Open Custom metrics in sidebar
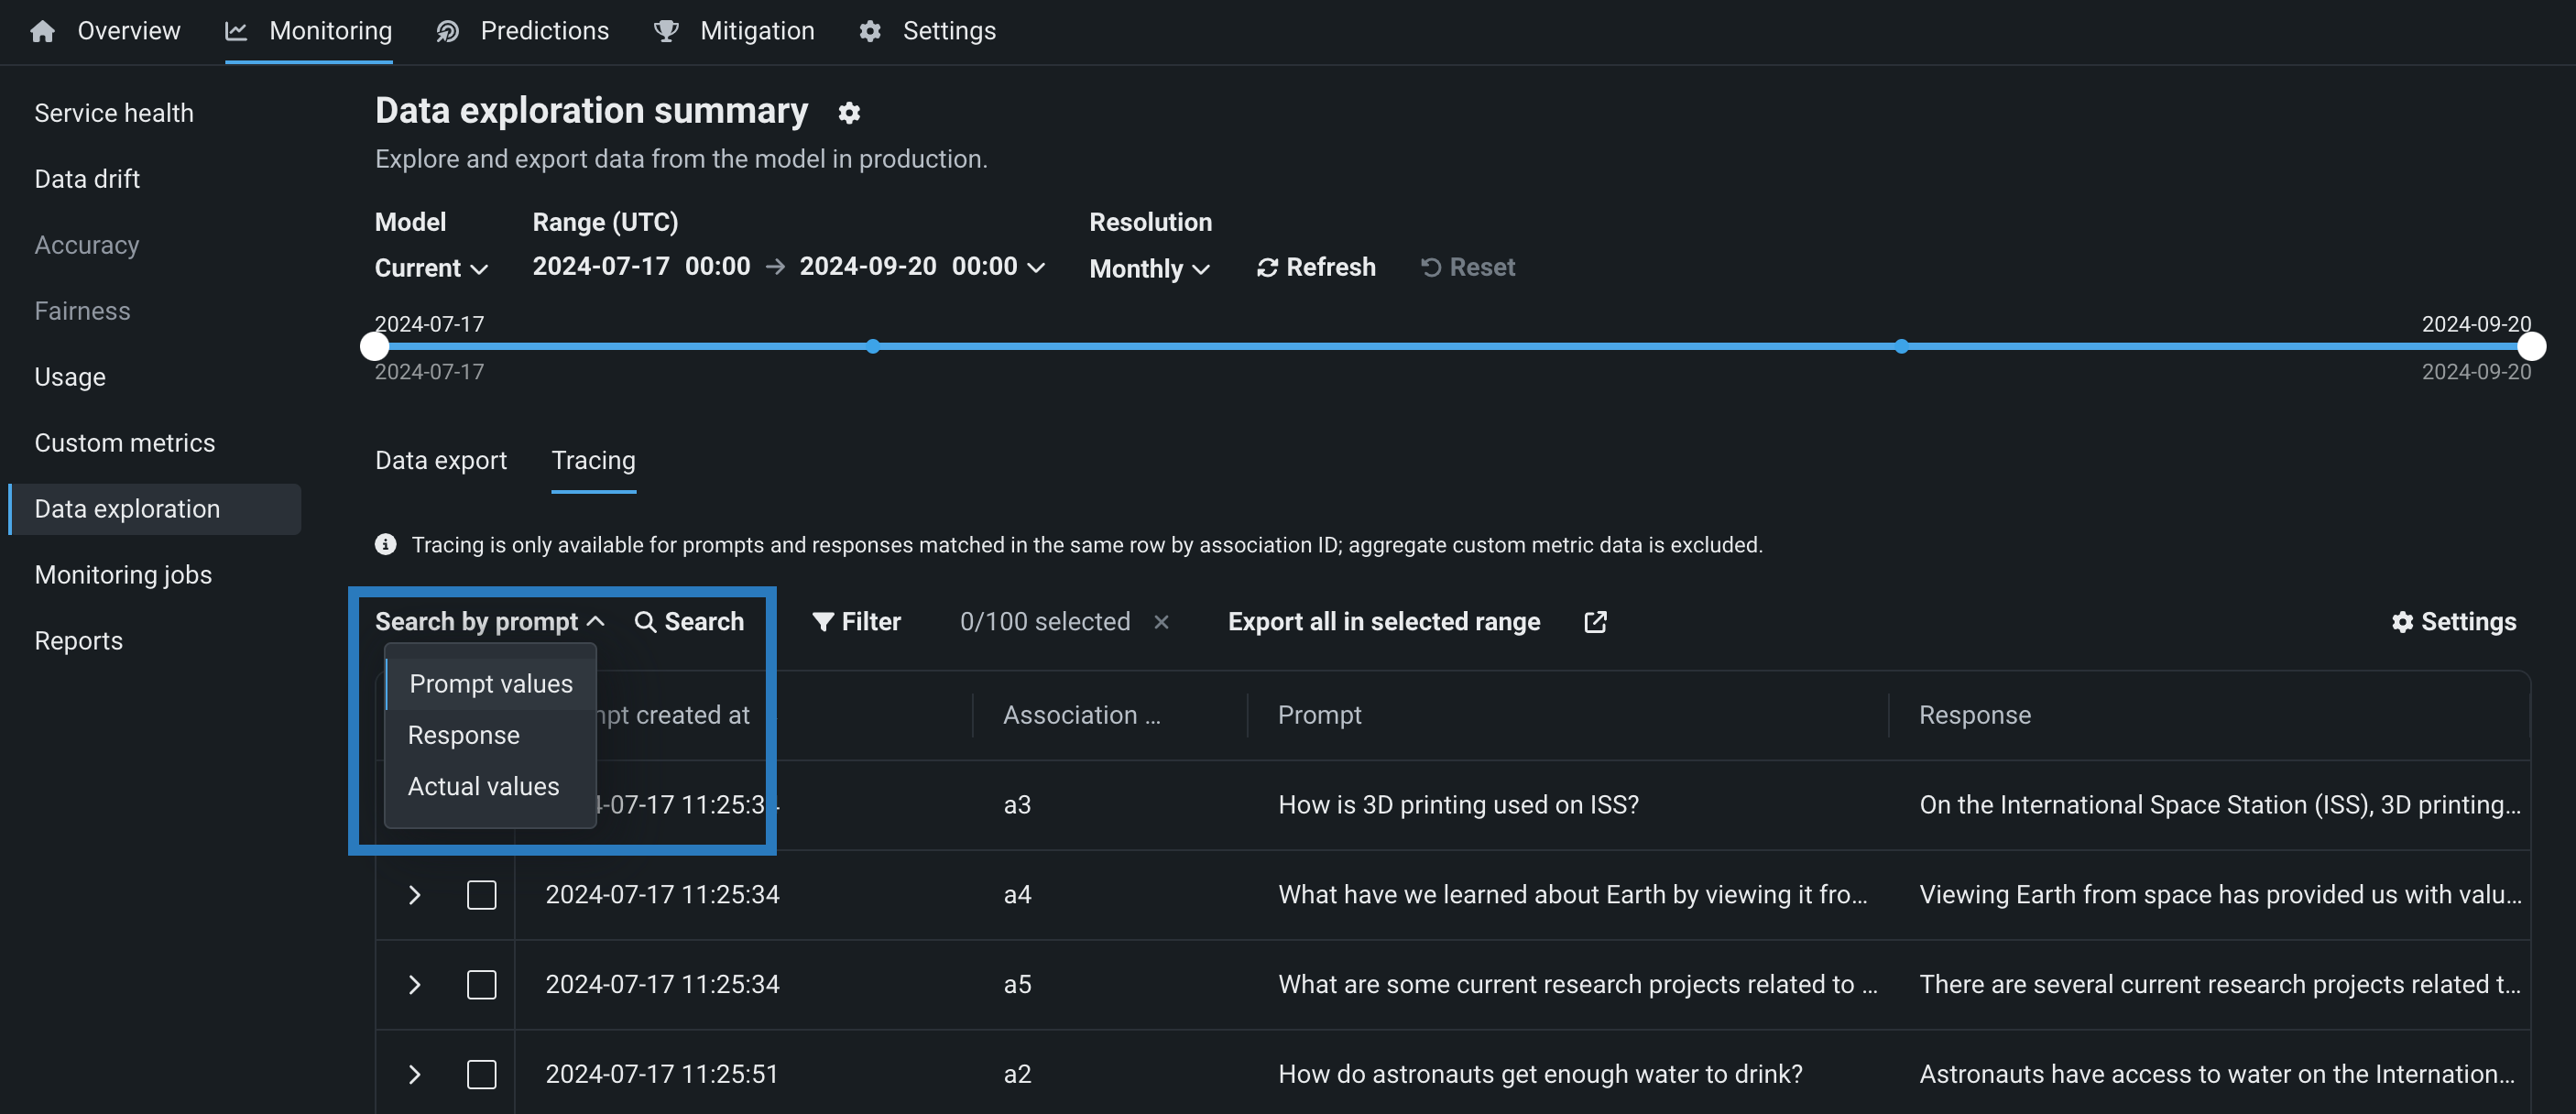The image size is (2576, 1114). [x=125, y=443]
